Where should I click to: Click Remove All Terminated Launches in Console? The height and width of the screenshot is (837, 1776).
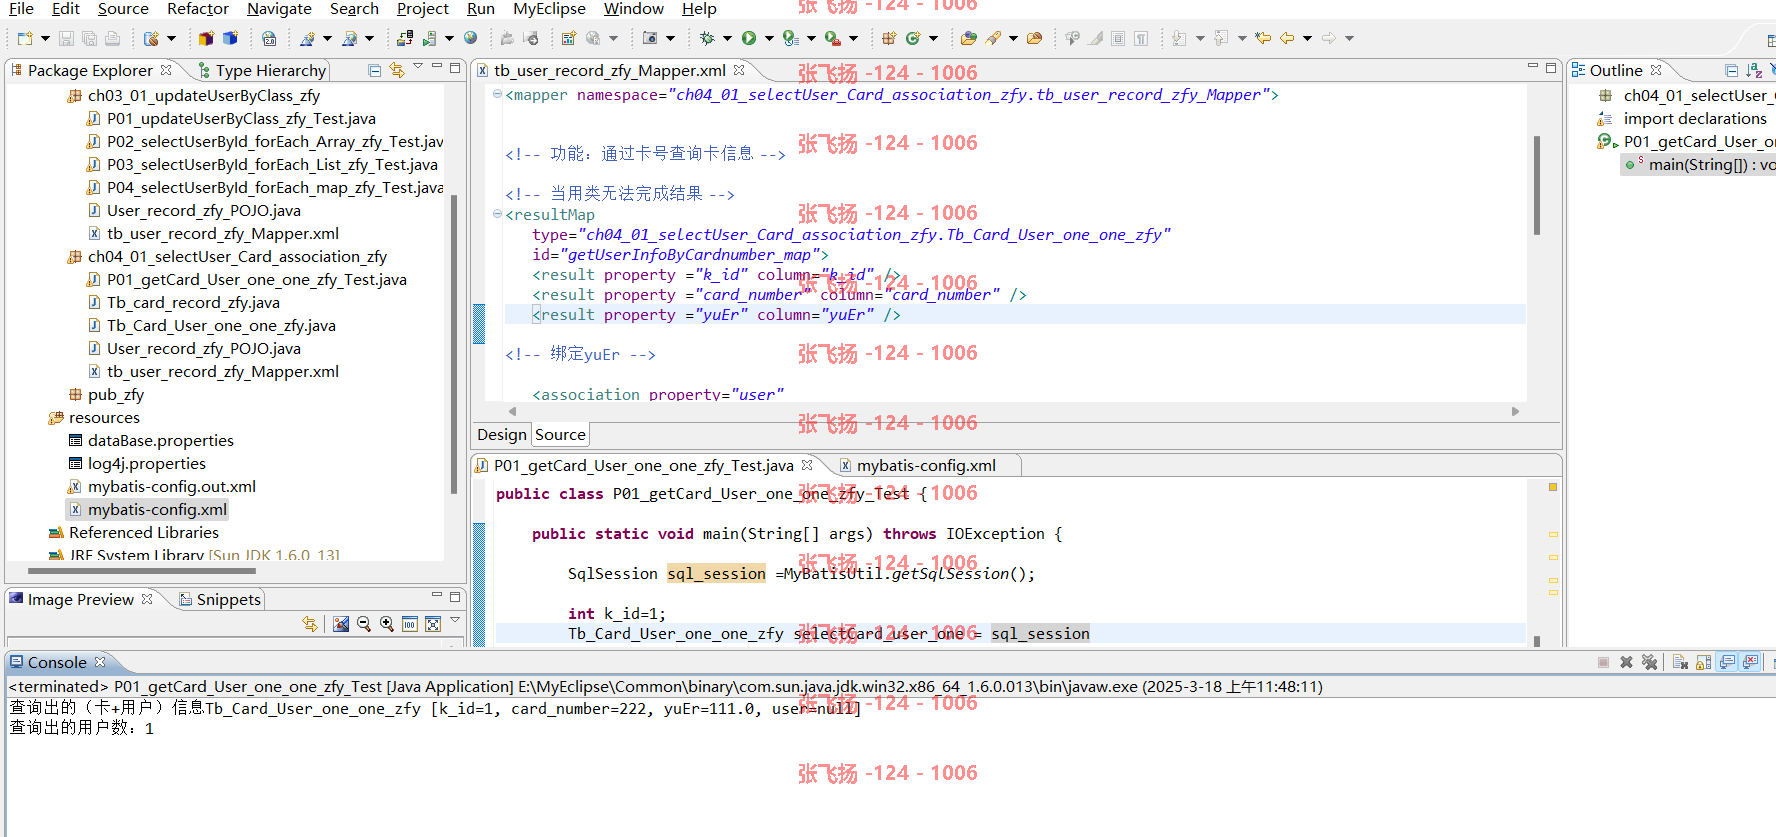point(1649,662)
